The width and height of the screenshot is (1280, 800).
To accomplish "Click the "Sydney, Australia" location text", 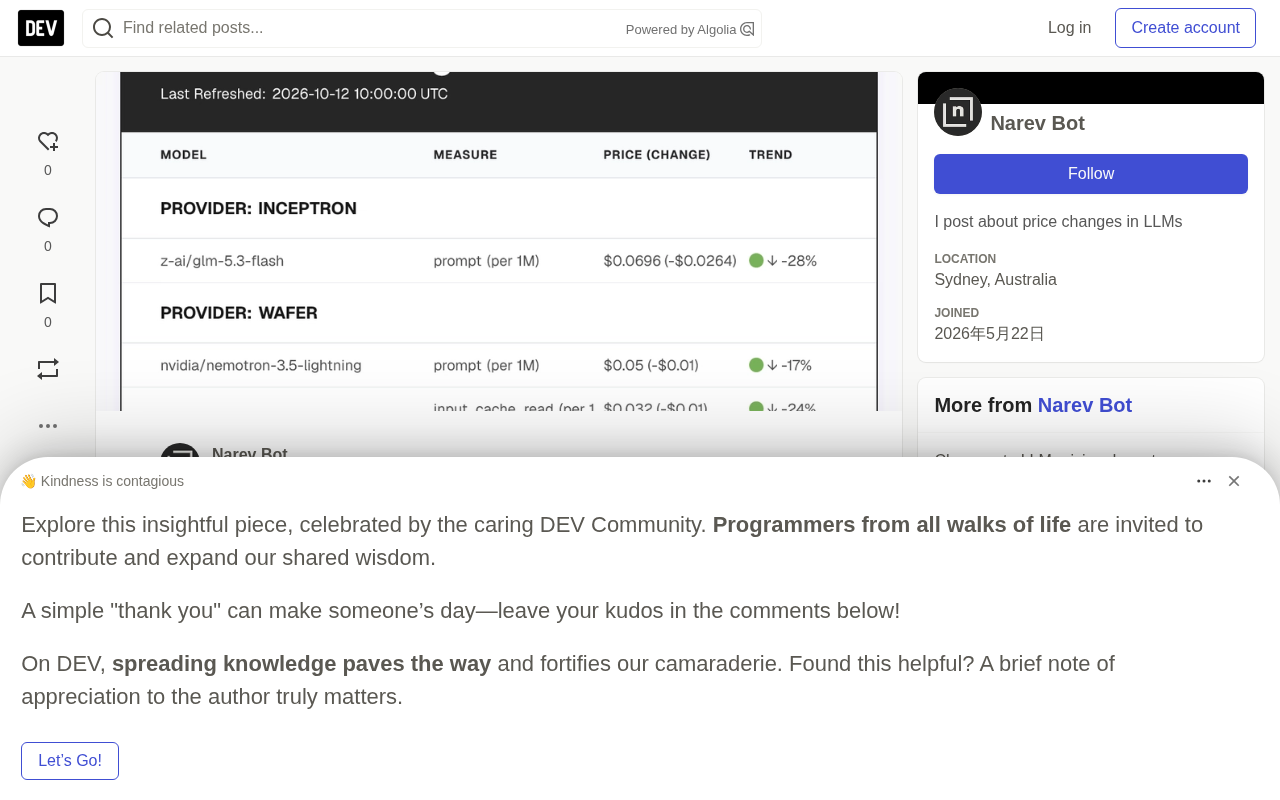I will point(995,280).
